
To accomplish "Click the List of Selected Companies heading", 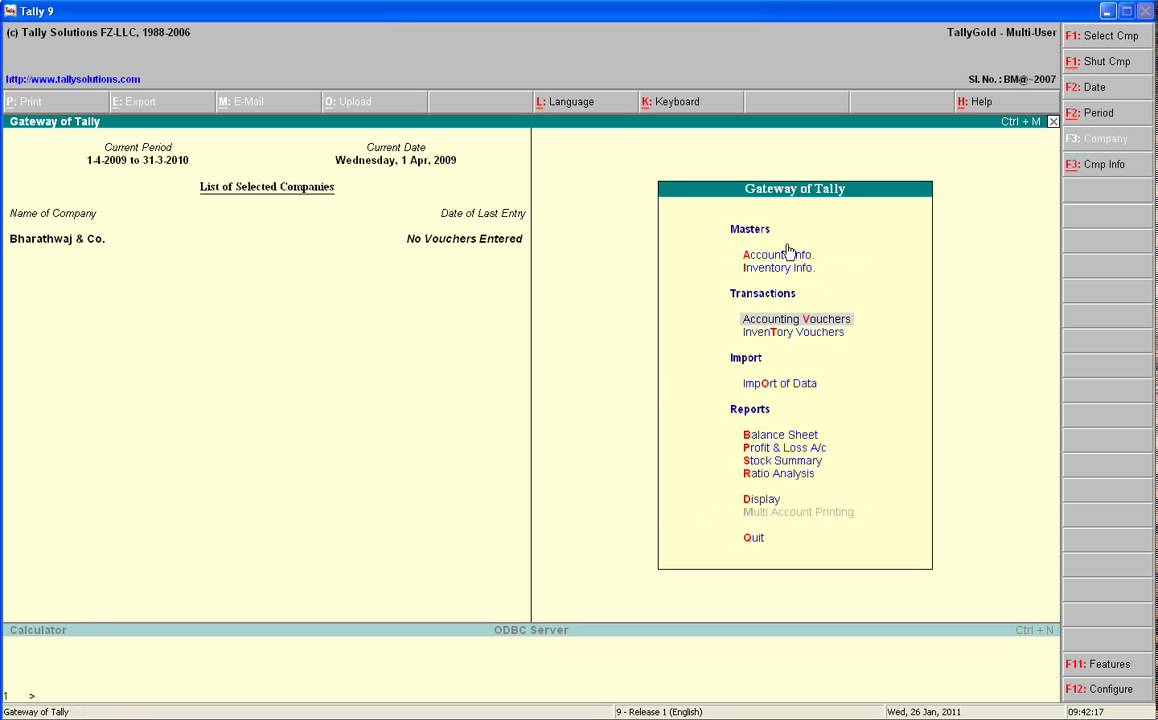I will pyautogui.click(x=267, y=187).
